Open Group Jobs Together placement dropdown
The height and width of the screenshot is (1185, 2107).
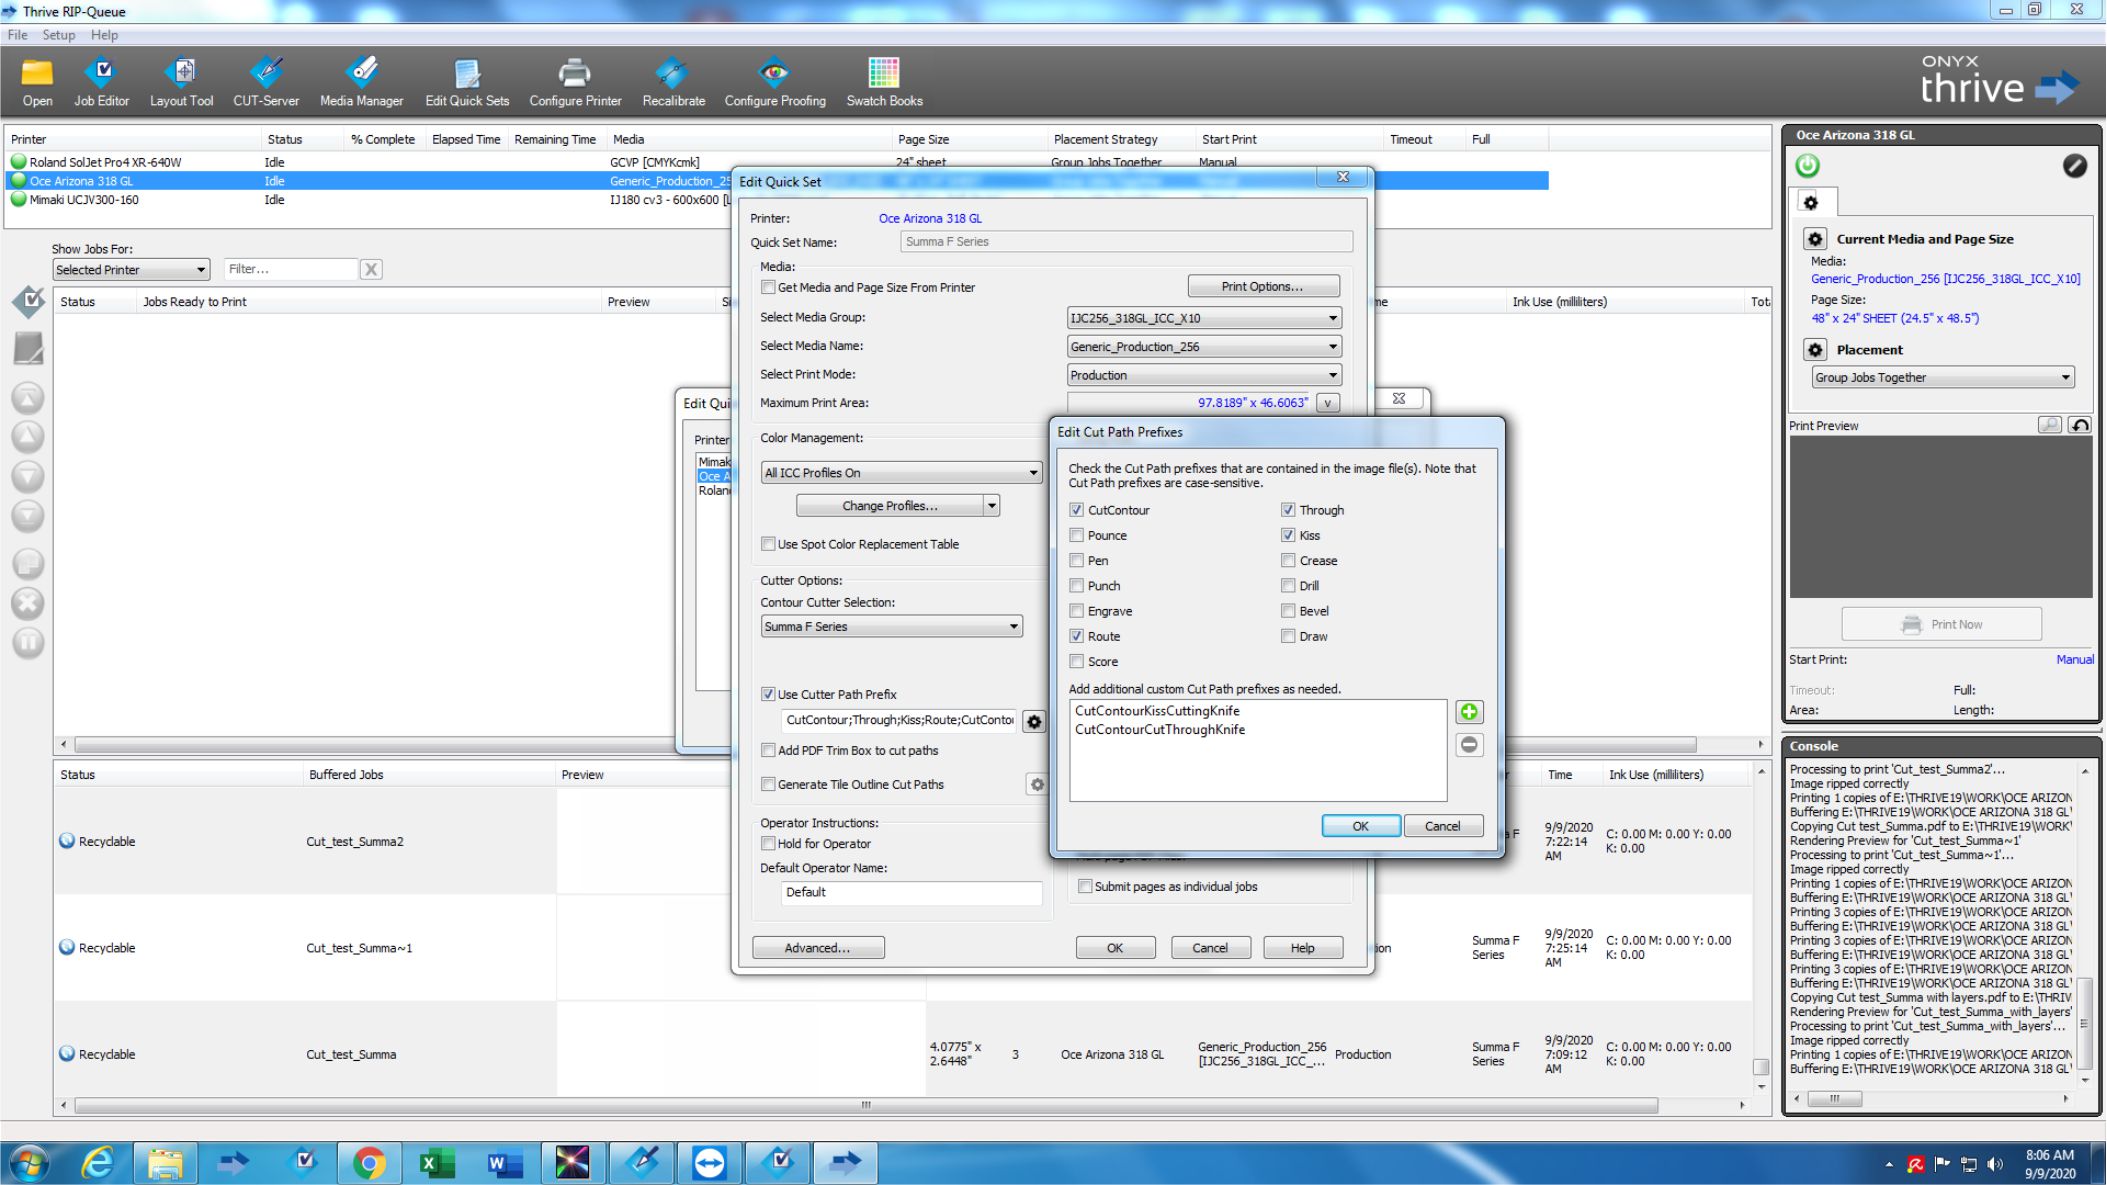pyautogui.click(x=1943, y=377)
